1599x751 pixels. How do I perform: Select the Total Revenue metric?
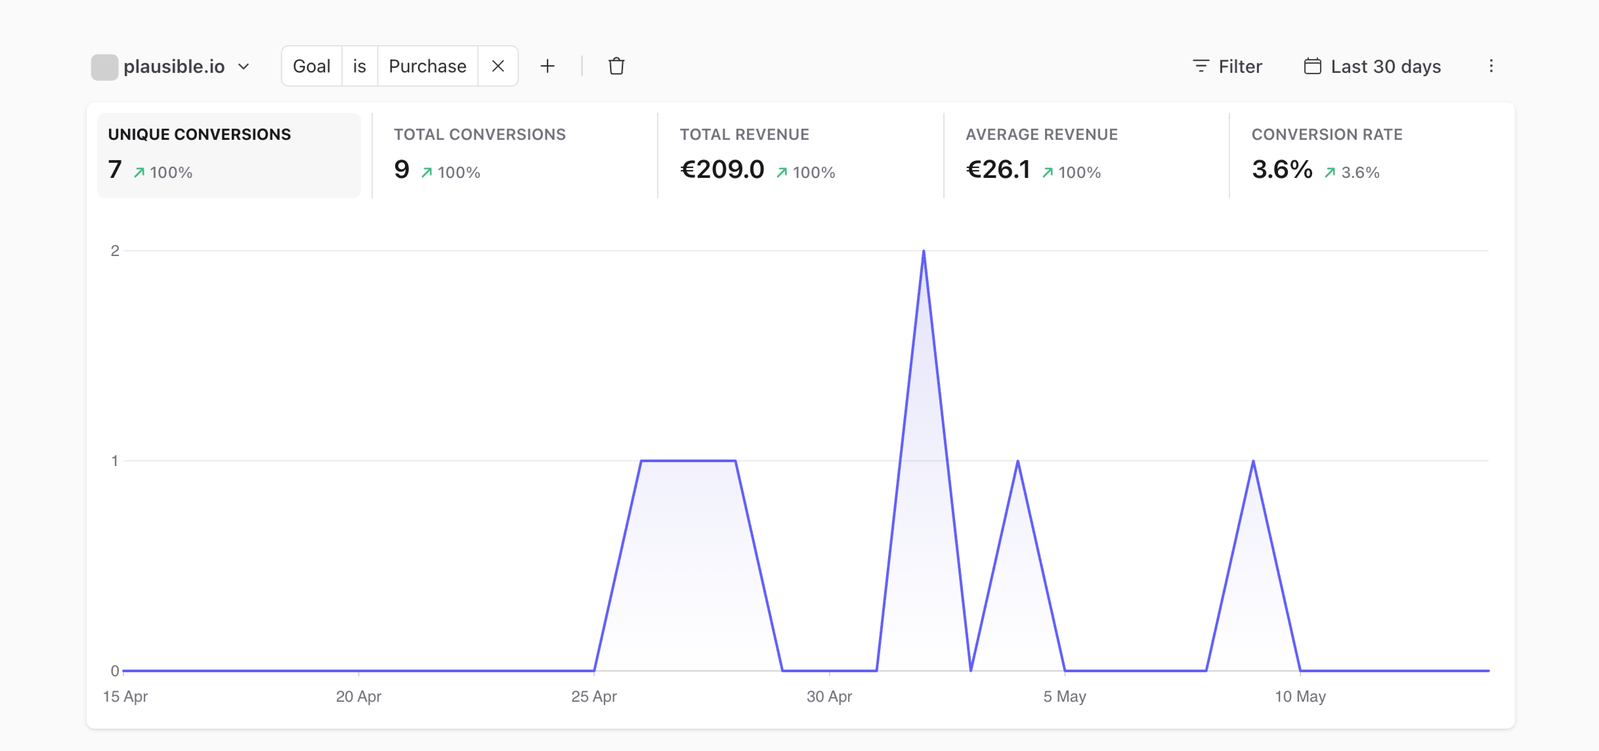tap(800, 155)
